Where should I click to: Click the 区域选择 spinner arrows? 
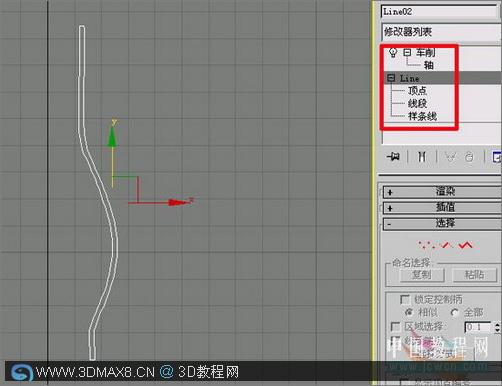coord(497,327)
